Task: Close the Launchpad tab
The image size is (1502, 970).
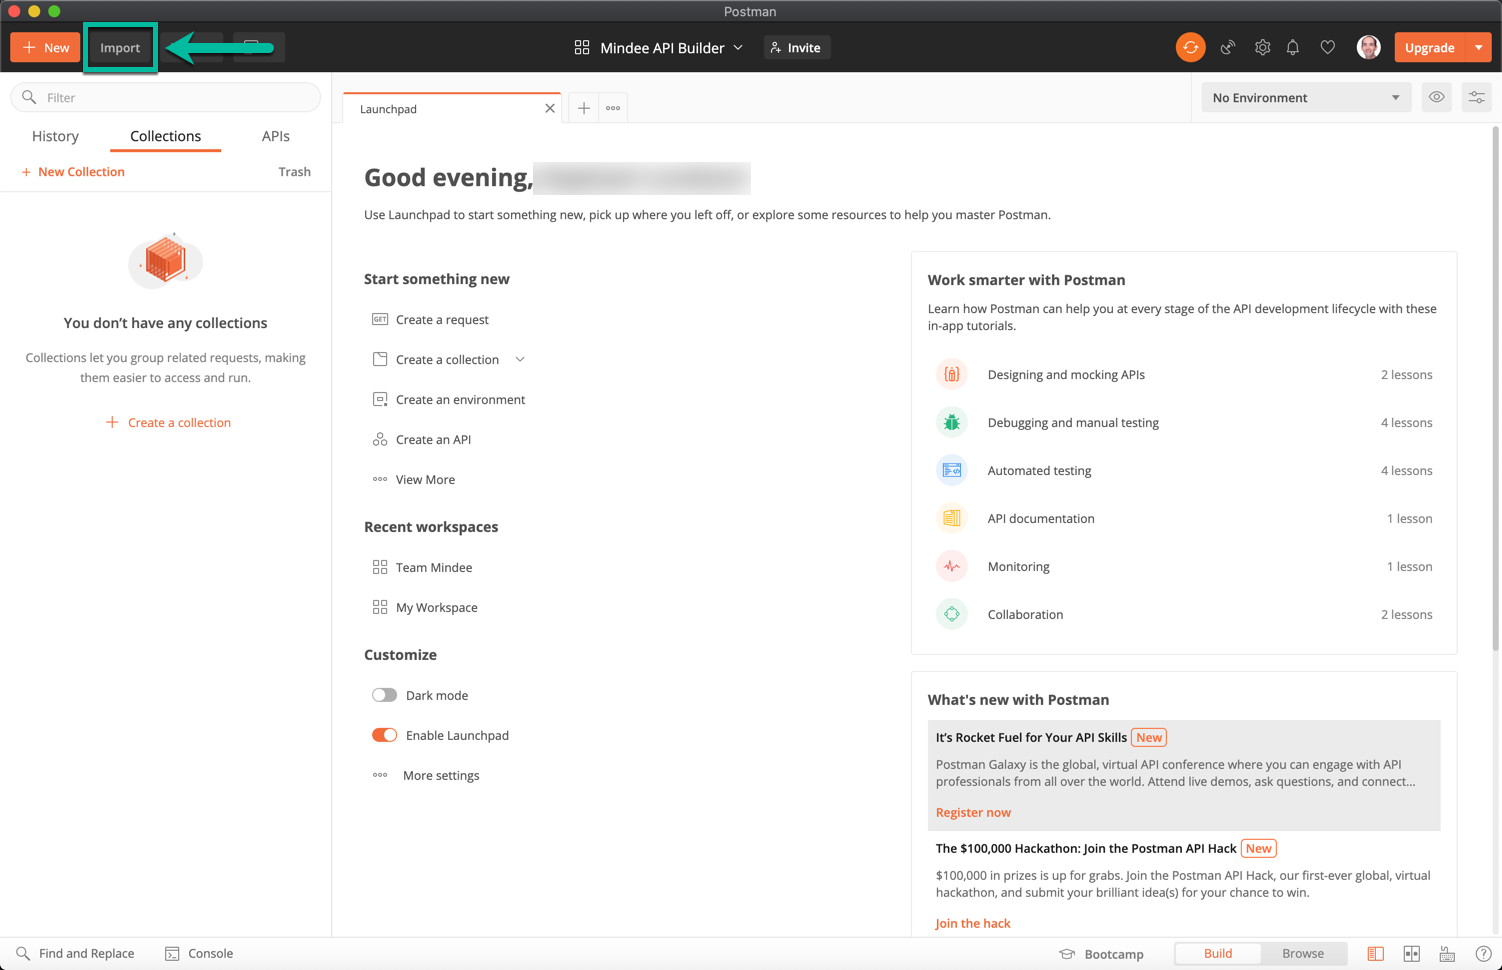Action: click(x=550, y=108)
